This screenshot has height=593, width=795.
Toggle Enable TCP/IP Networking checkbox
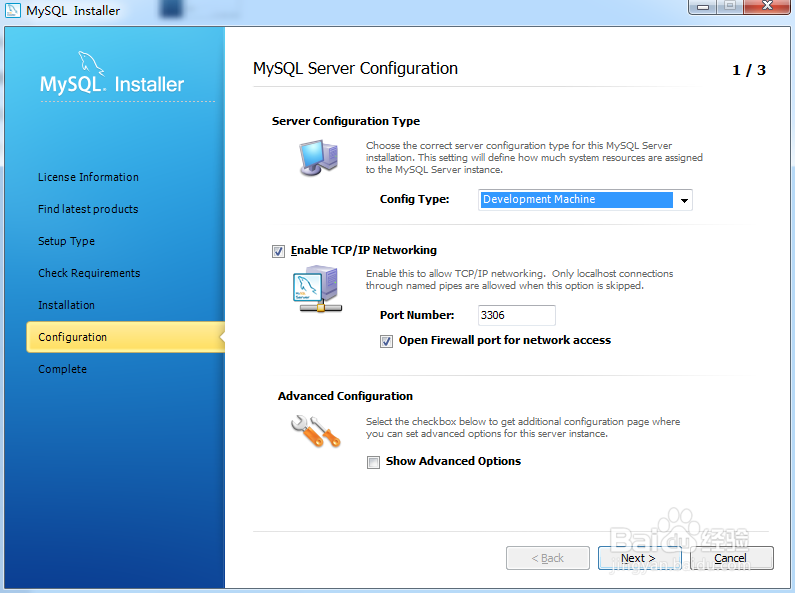point(278,251)
